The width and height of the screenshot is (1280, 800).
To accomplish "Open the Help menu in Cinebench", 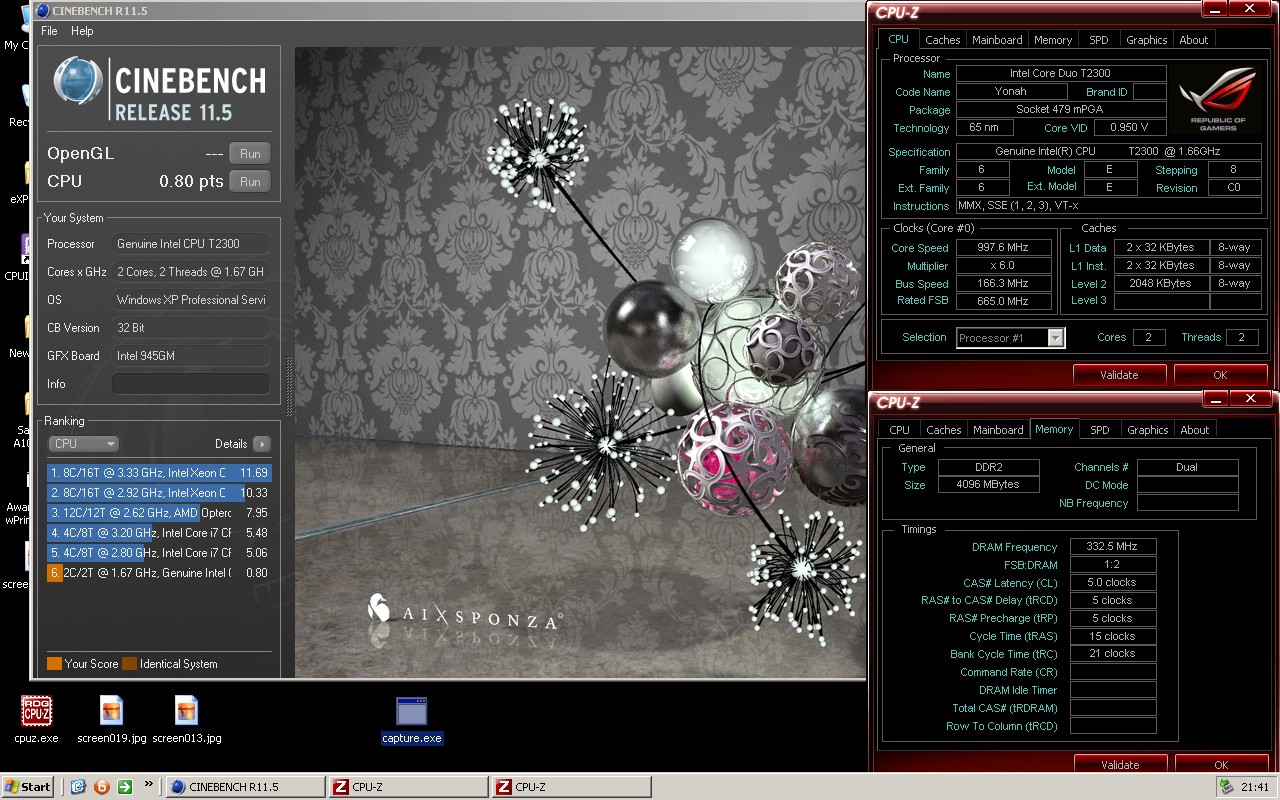I will point(82,31).
